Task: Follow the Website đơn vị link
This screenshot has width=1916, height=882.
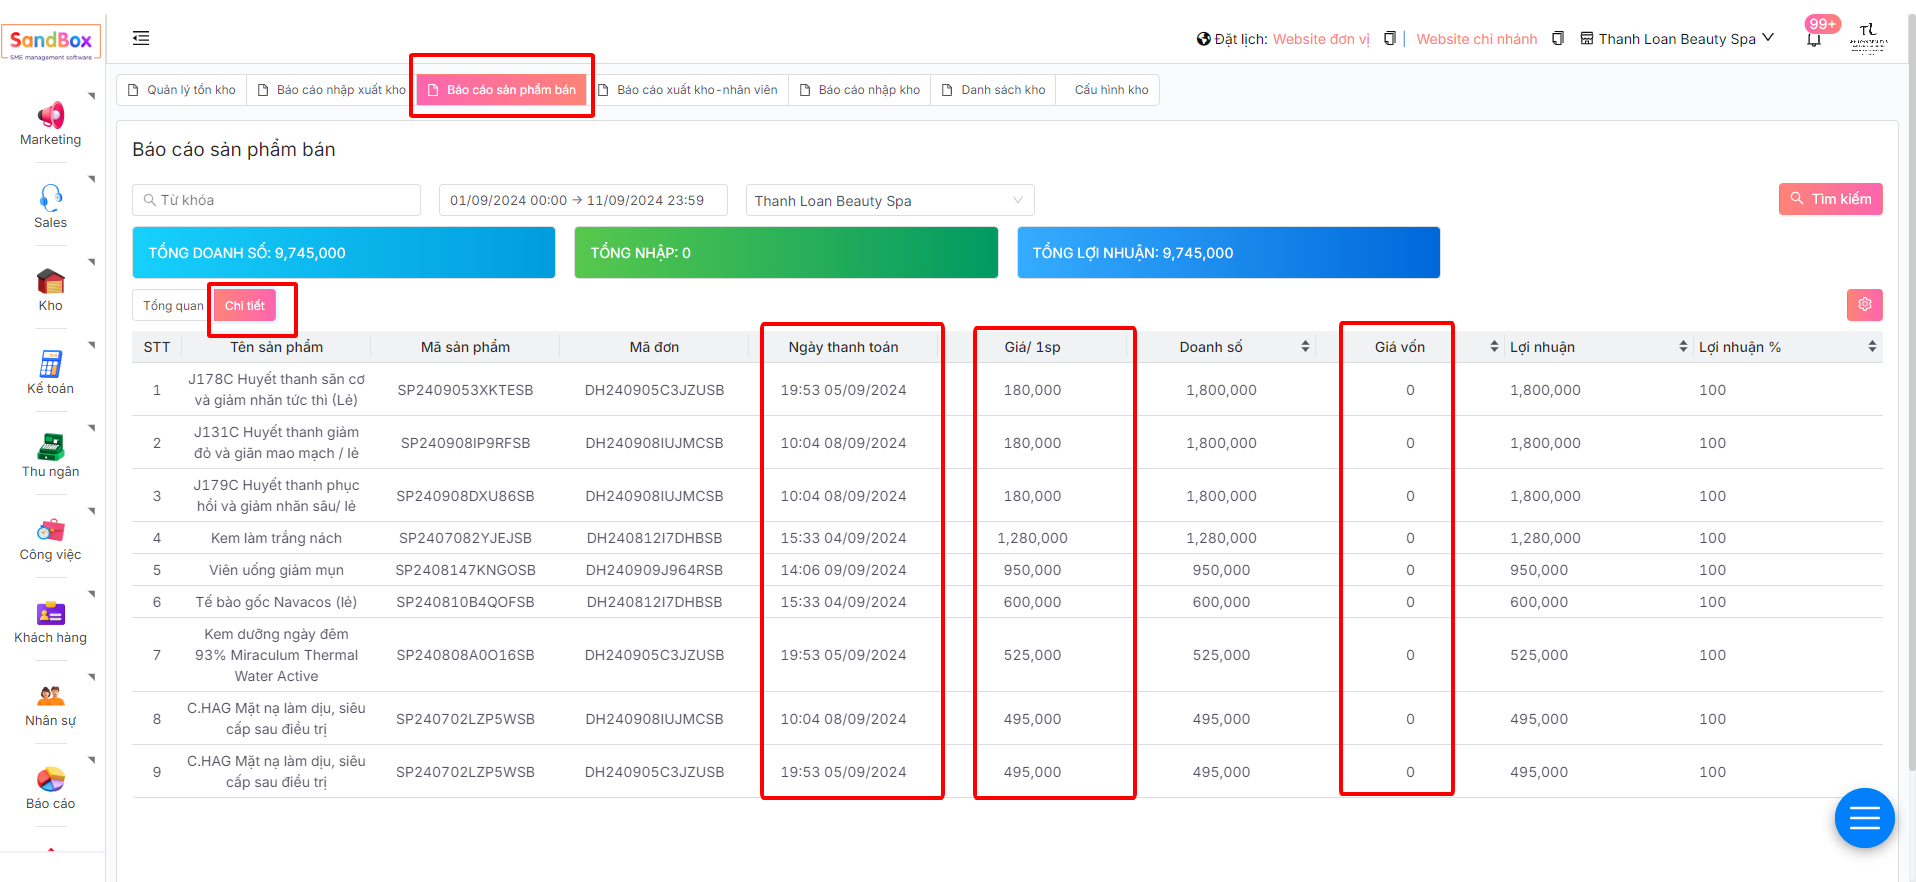Action: (1320, 39)
